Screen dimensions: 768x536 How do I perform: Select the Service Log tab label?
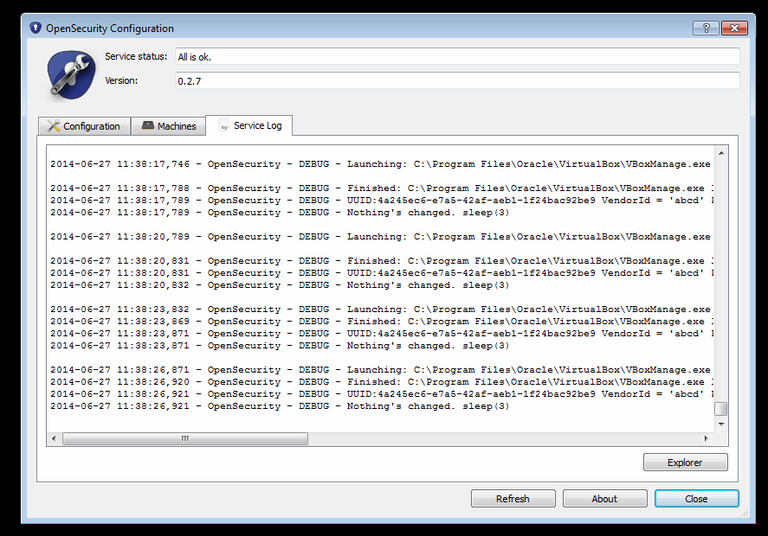pos(258,126)
